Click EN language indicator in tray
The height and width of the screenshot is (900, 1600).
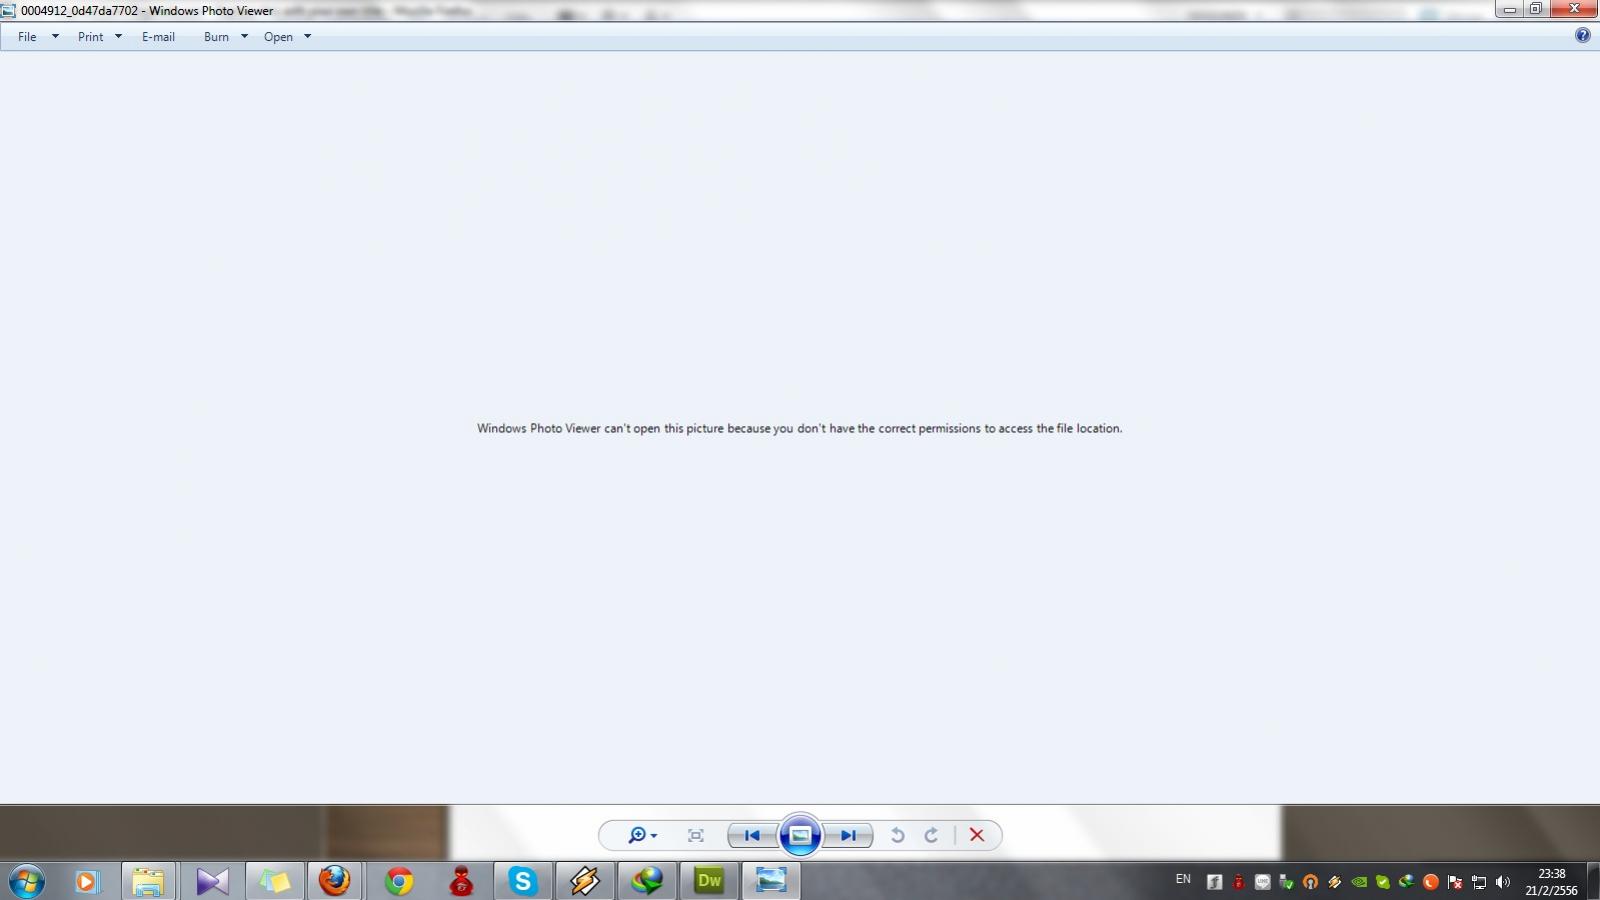click(1183, 879)
